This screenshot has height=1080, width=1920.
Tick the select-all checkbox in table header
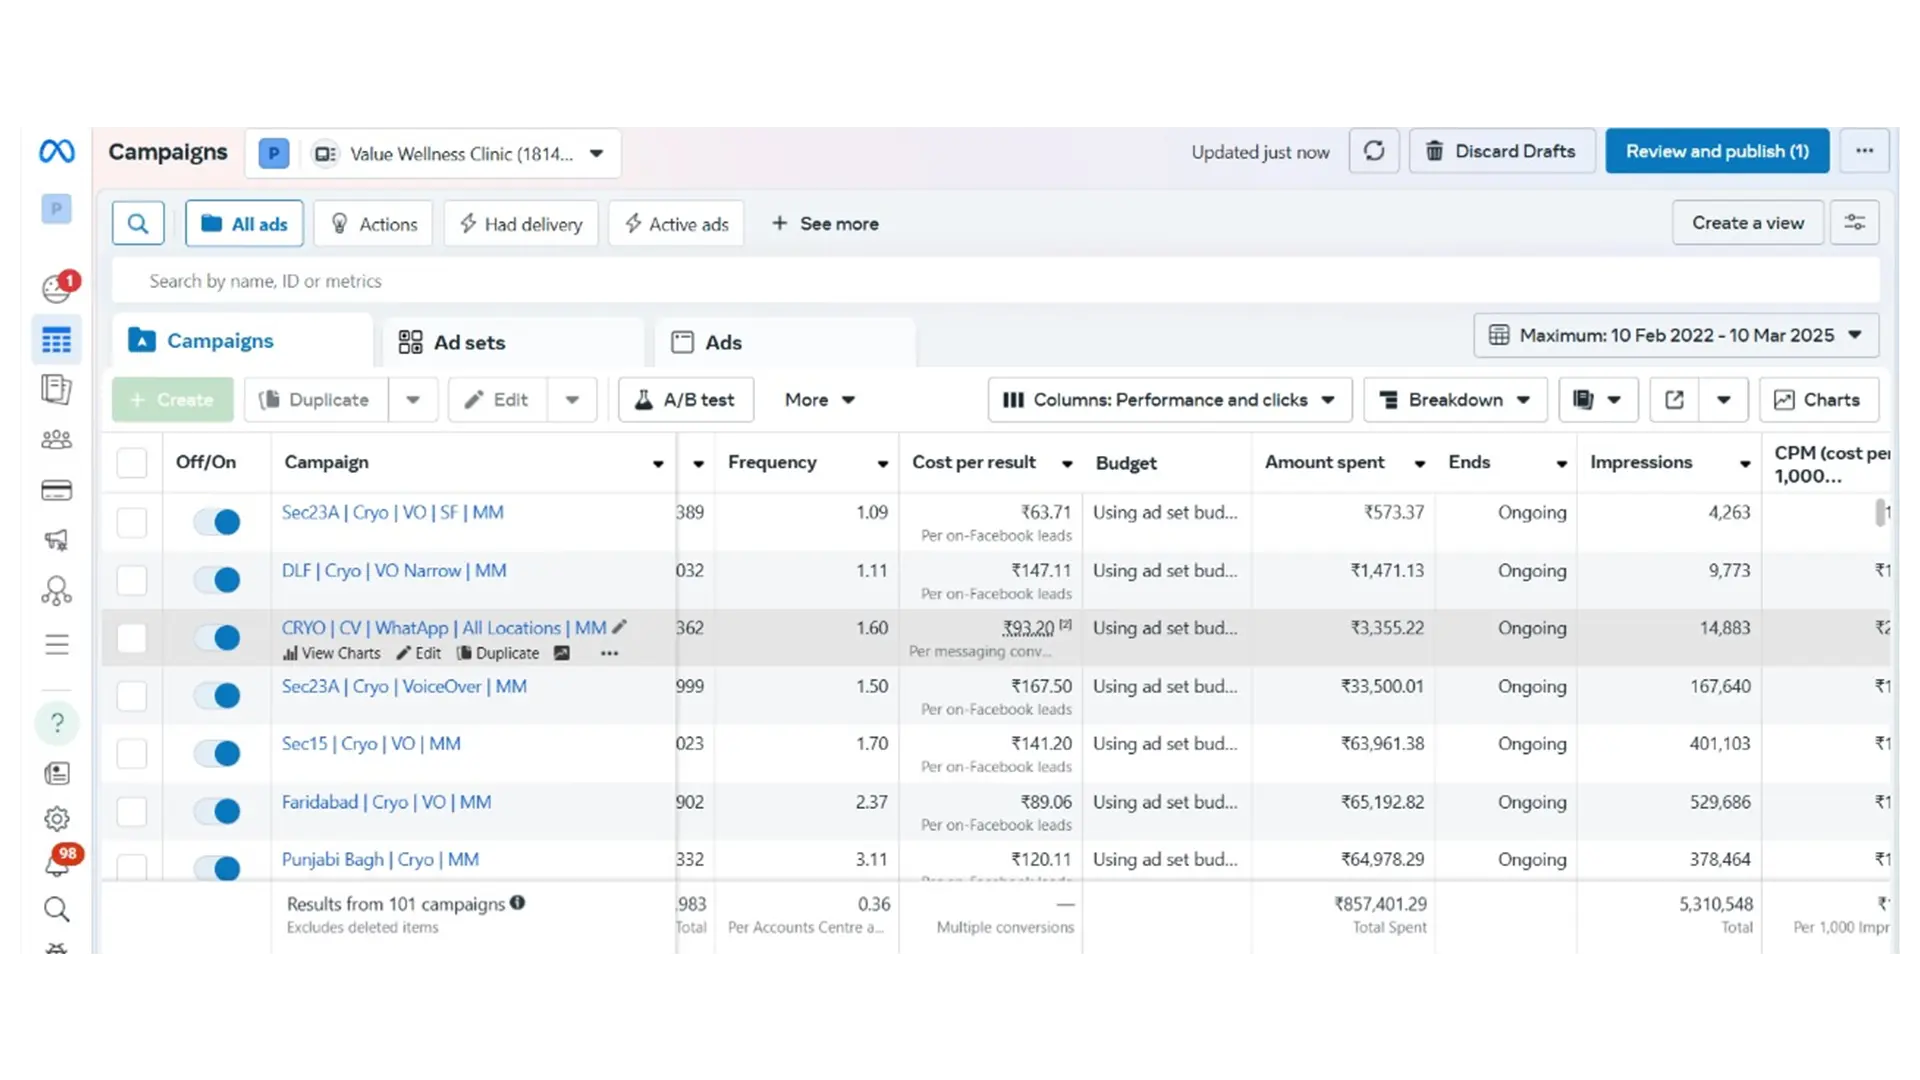click(x=132, y=462)
